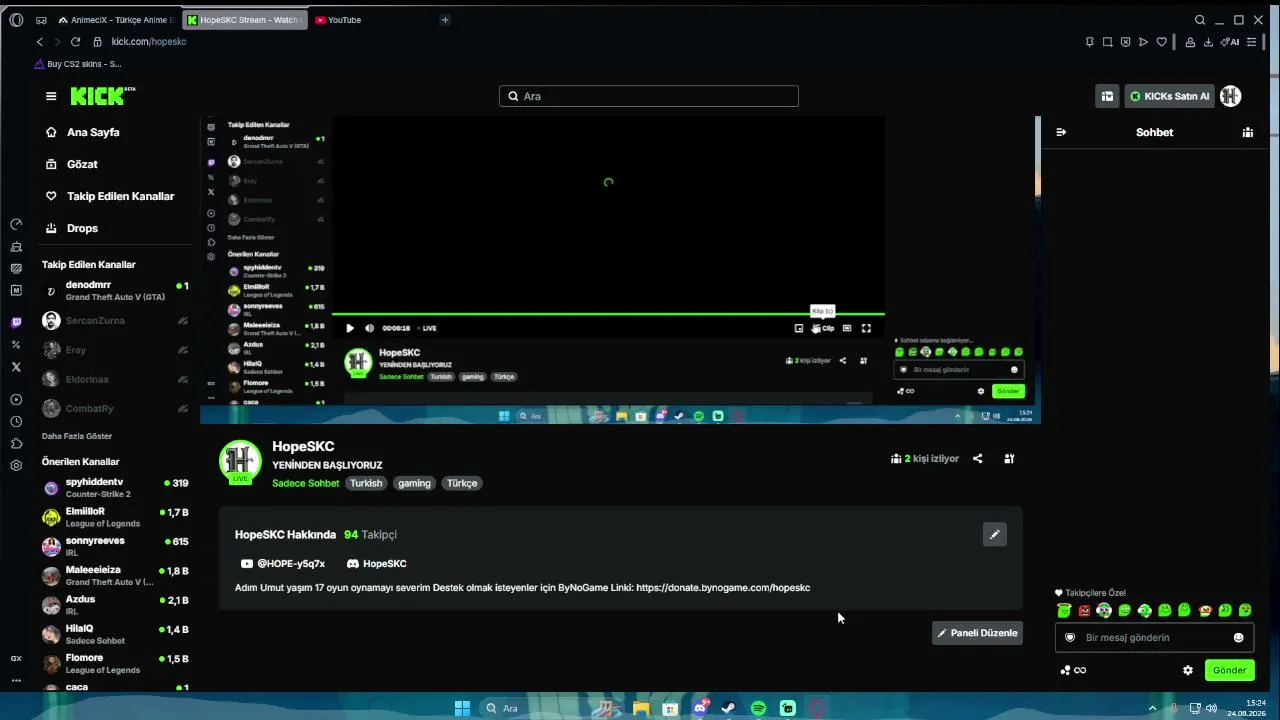Viewport: 1280px width, 720px height.
Task: Click the Turkish tag
Action: [366, 483]
